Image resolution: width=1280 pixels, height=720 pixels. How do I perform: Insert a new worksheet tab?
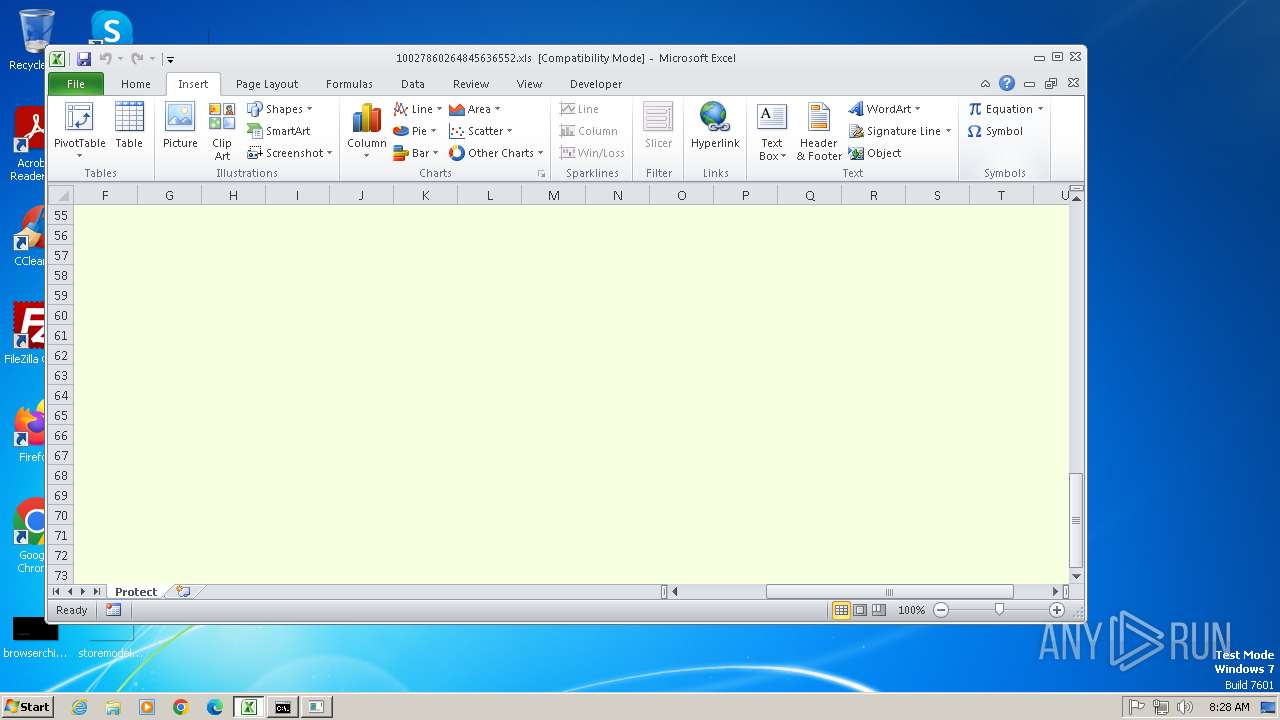pos(183,592)
